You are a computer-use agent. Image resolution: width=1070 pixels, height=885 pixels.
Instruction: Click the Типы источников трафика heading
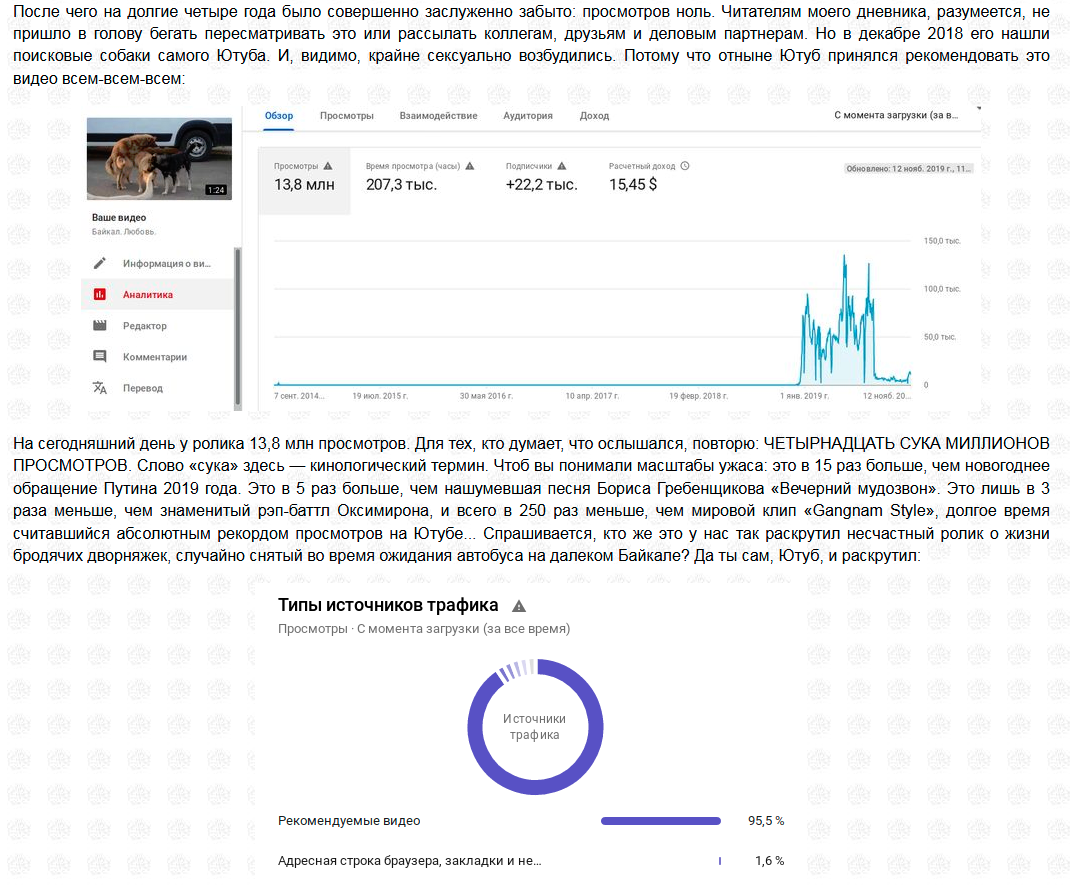(388, 605)
